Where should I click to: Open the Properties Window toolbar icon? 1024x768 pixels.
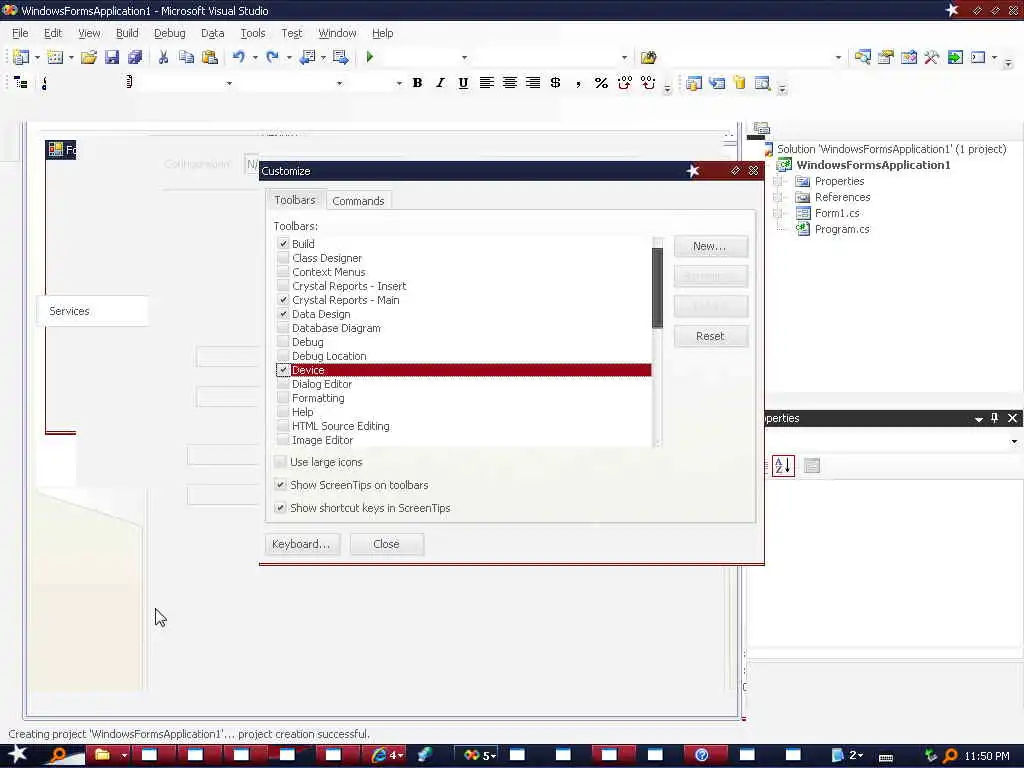click(886, 57)
